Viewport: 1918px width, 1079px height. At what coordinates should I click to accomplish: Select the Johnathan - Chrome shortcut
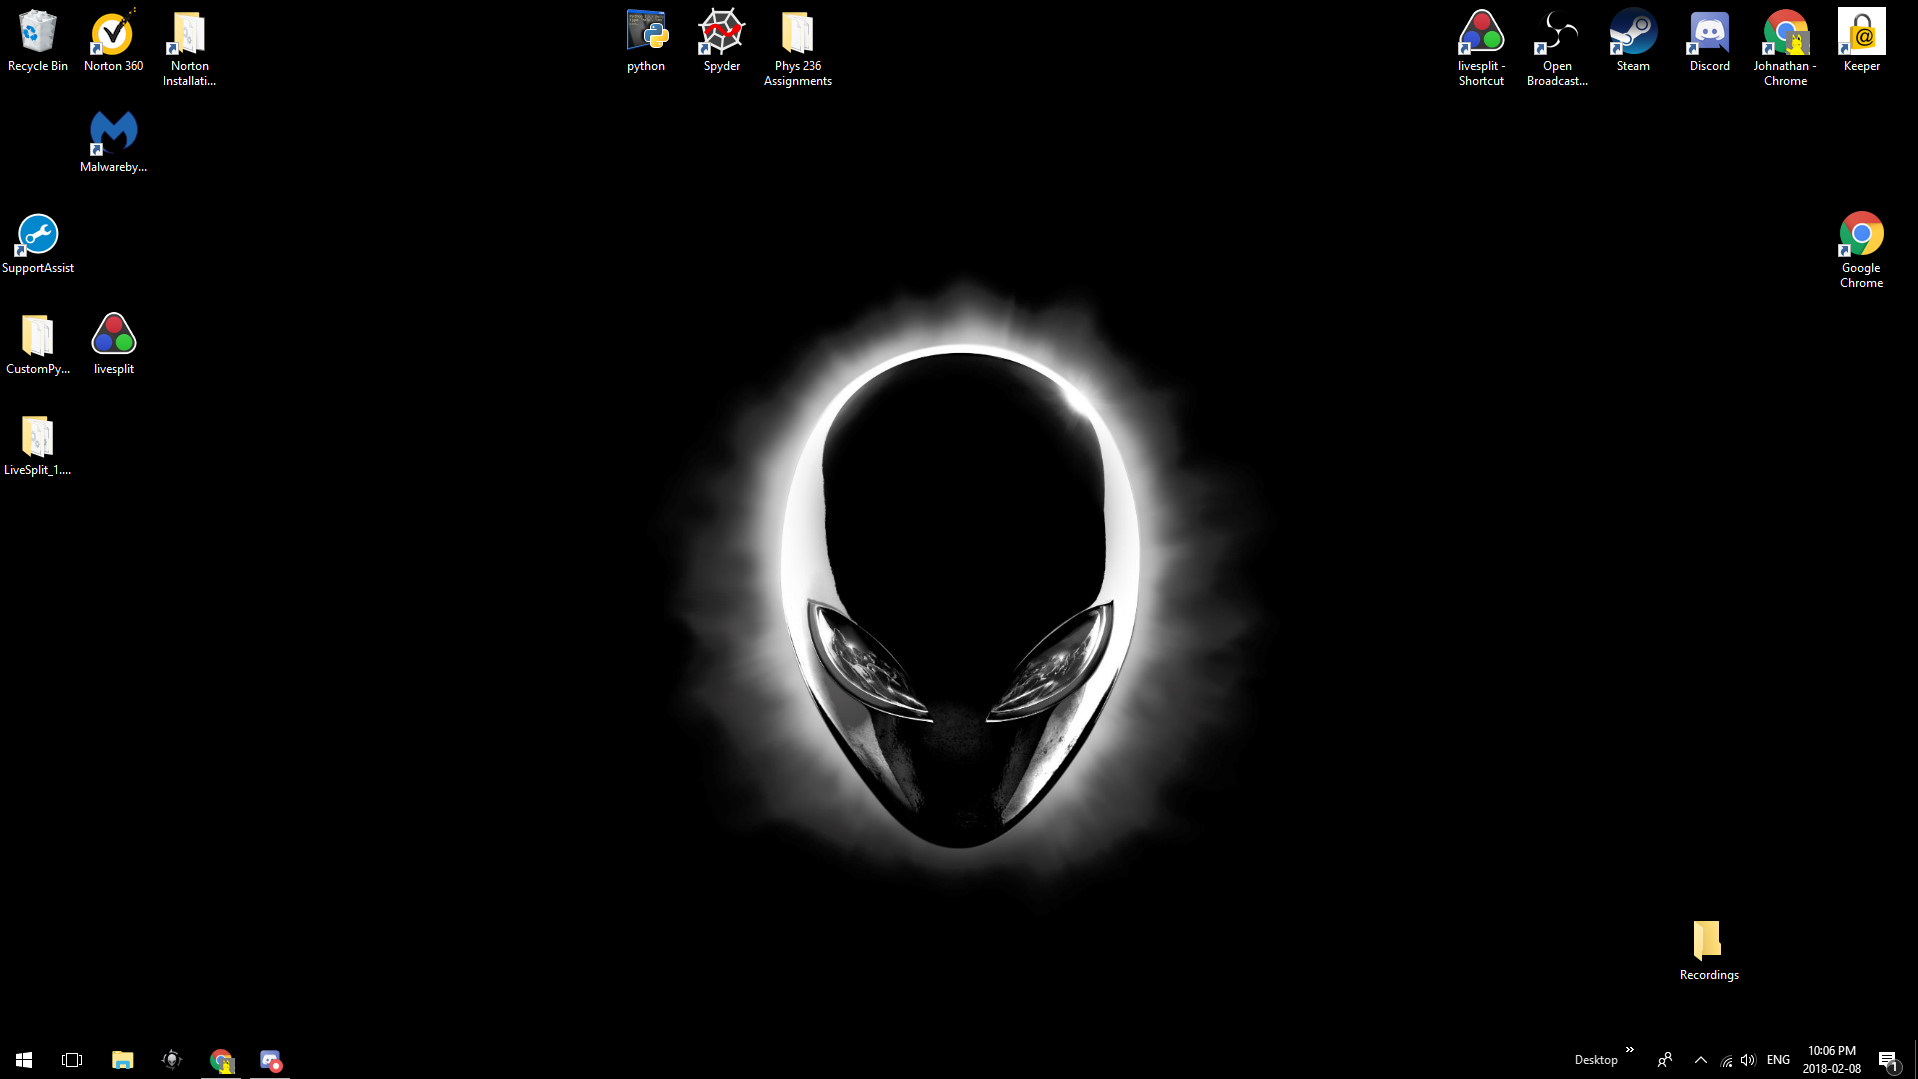(x=1785, y=48)
